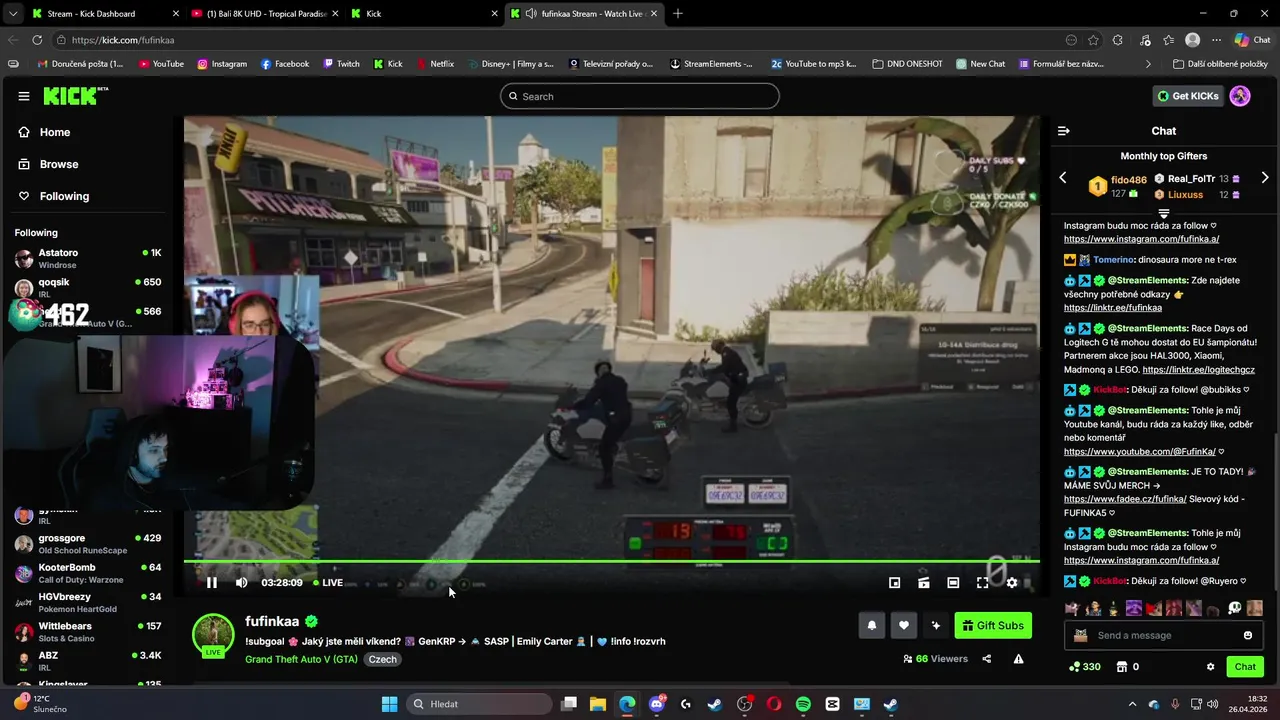Viewport: 1280px width, 720px height.
Task: Open the fadee.cz/fufinka merch link
Action: tap(1125, 499)
